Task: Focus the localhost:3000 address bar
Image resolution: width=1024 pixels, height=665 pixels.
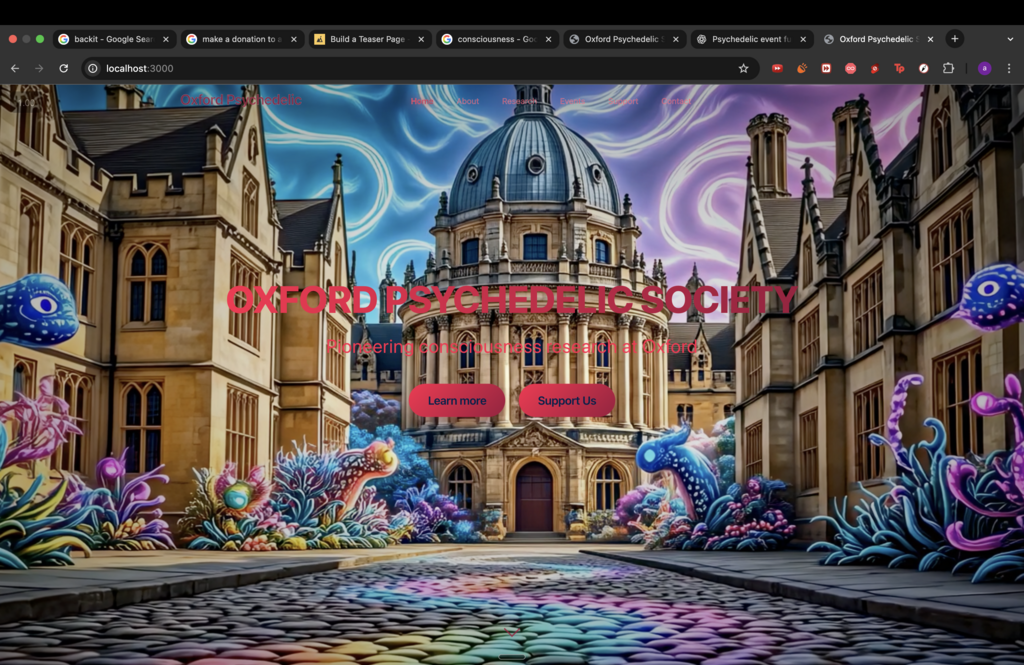Action: [400, 68]
